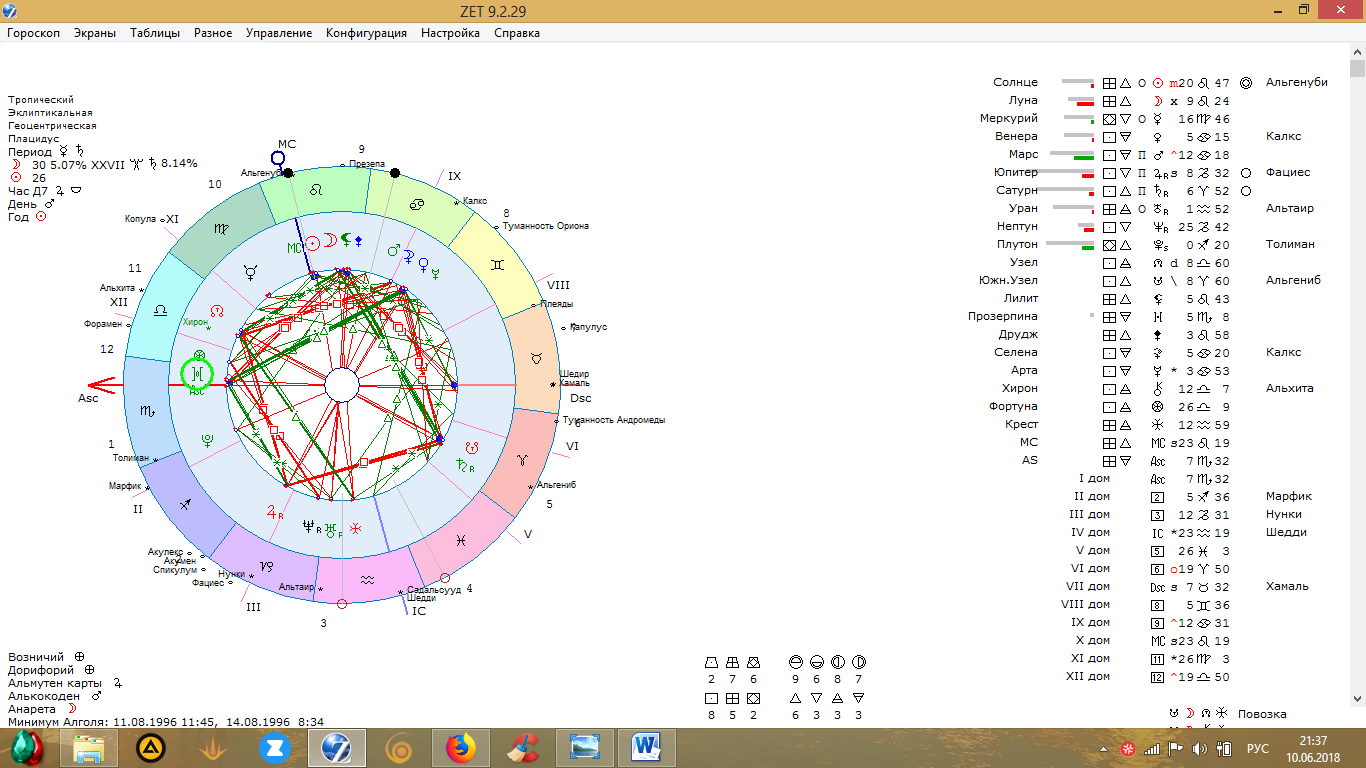The height and width of the screenshot is (768, 1366).
Task: Open the Таблицы menu
Action: [x=155, y=33]
